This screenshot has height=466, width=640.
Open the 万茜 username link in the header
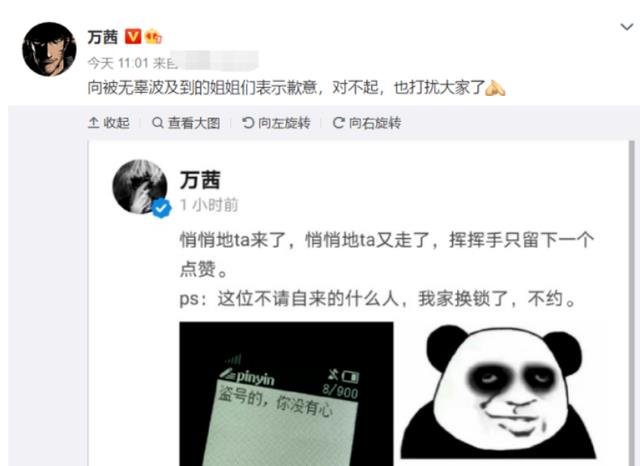click(102, 37)
